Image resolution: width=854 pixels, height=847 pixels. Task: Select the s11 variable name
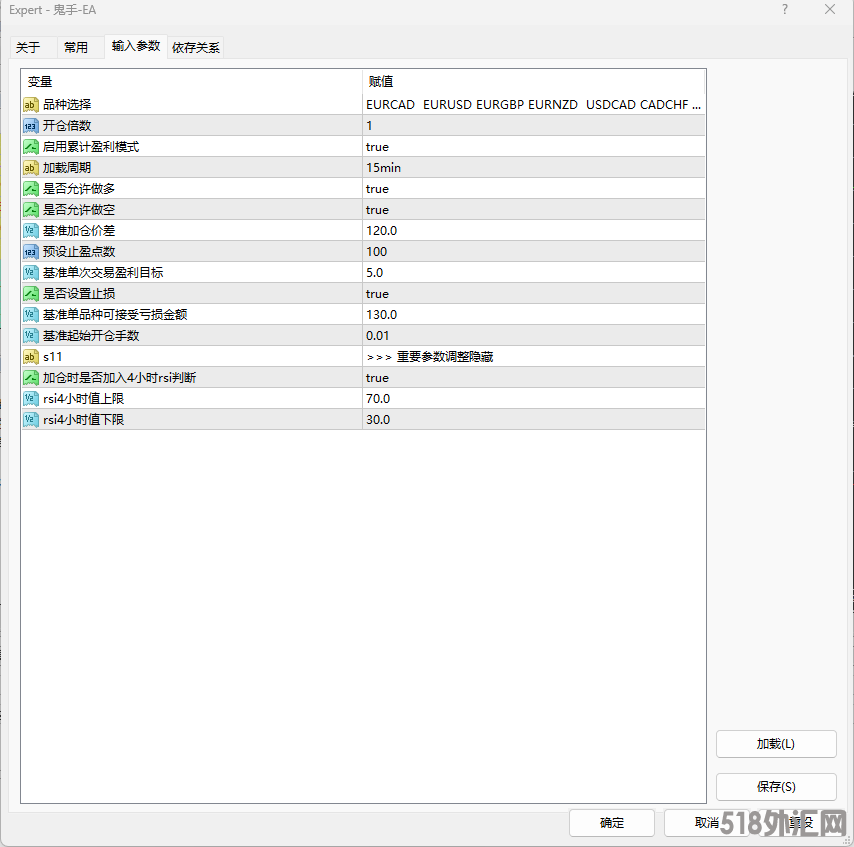[52, 357]
